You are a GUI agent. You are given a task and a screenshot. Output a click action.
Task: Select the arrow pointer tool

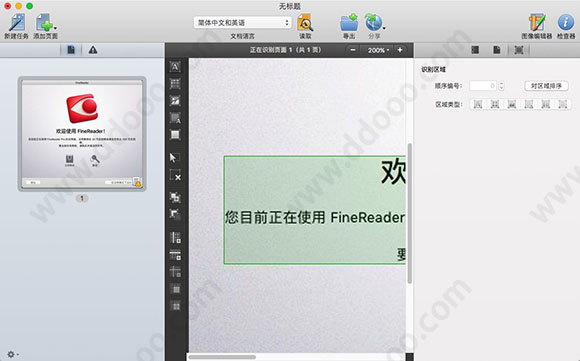click(x=174, y=158)
